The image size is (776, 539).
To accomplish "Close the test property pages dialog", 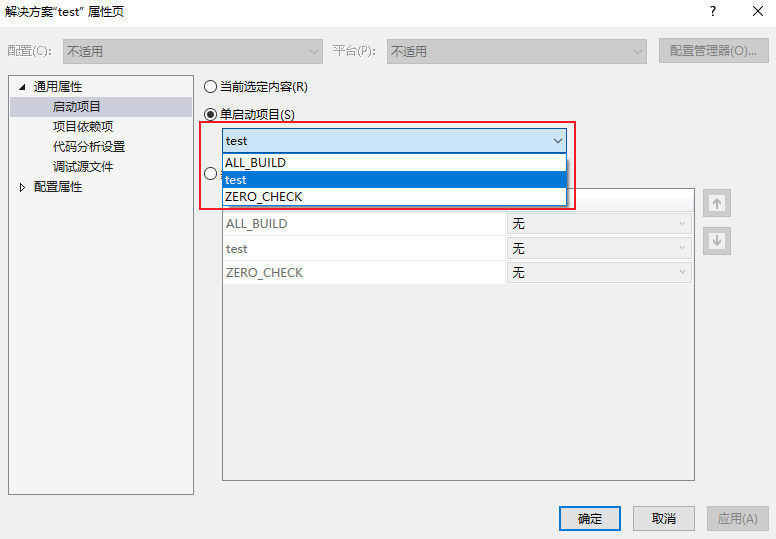I will coord(758,11).
